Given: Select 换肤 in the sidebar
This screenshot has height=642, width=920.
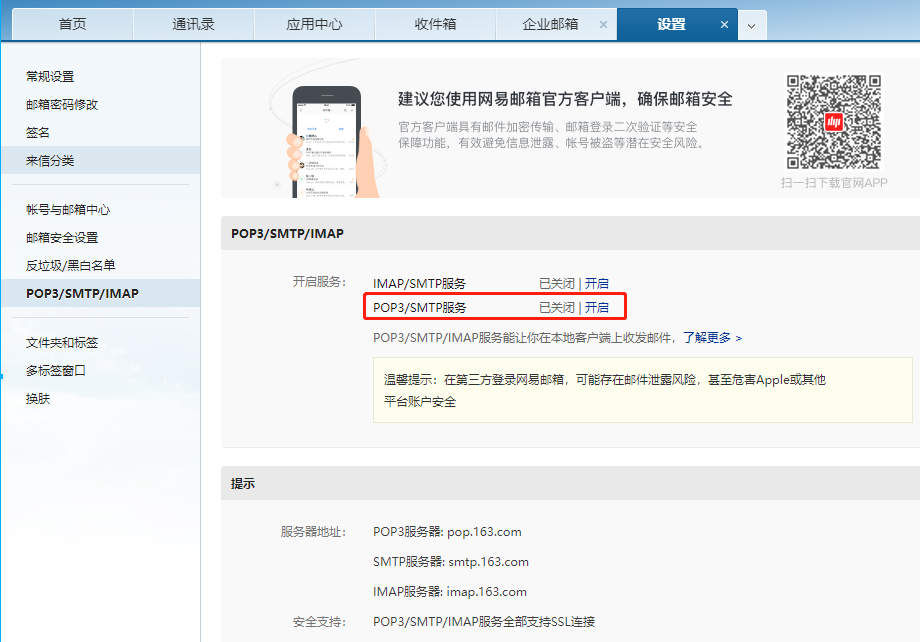Looking at the screenshot, I should pos(38,398).
